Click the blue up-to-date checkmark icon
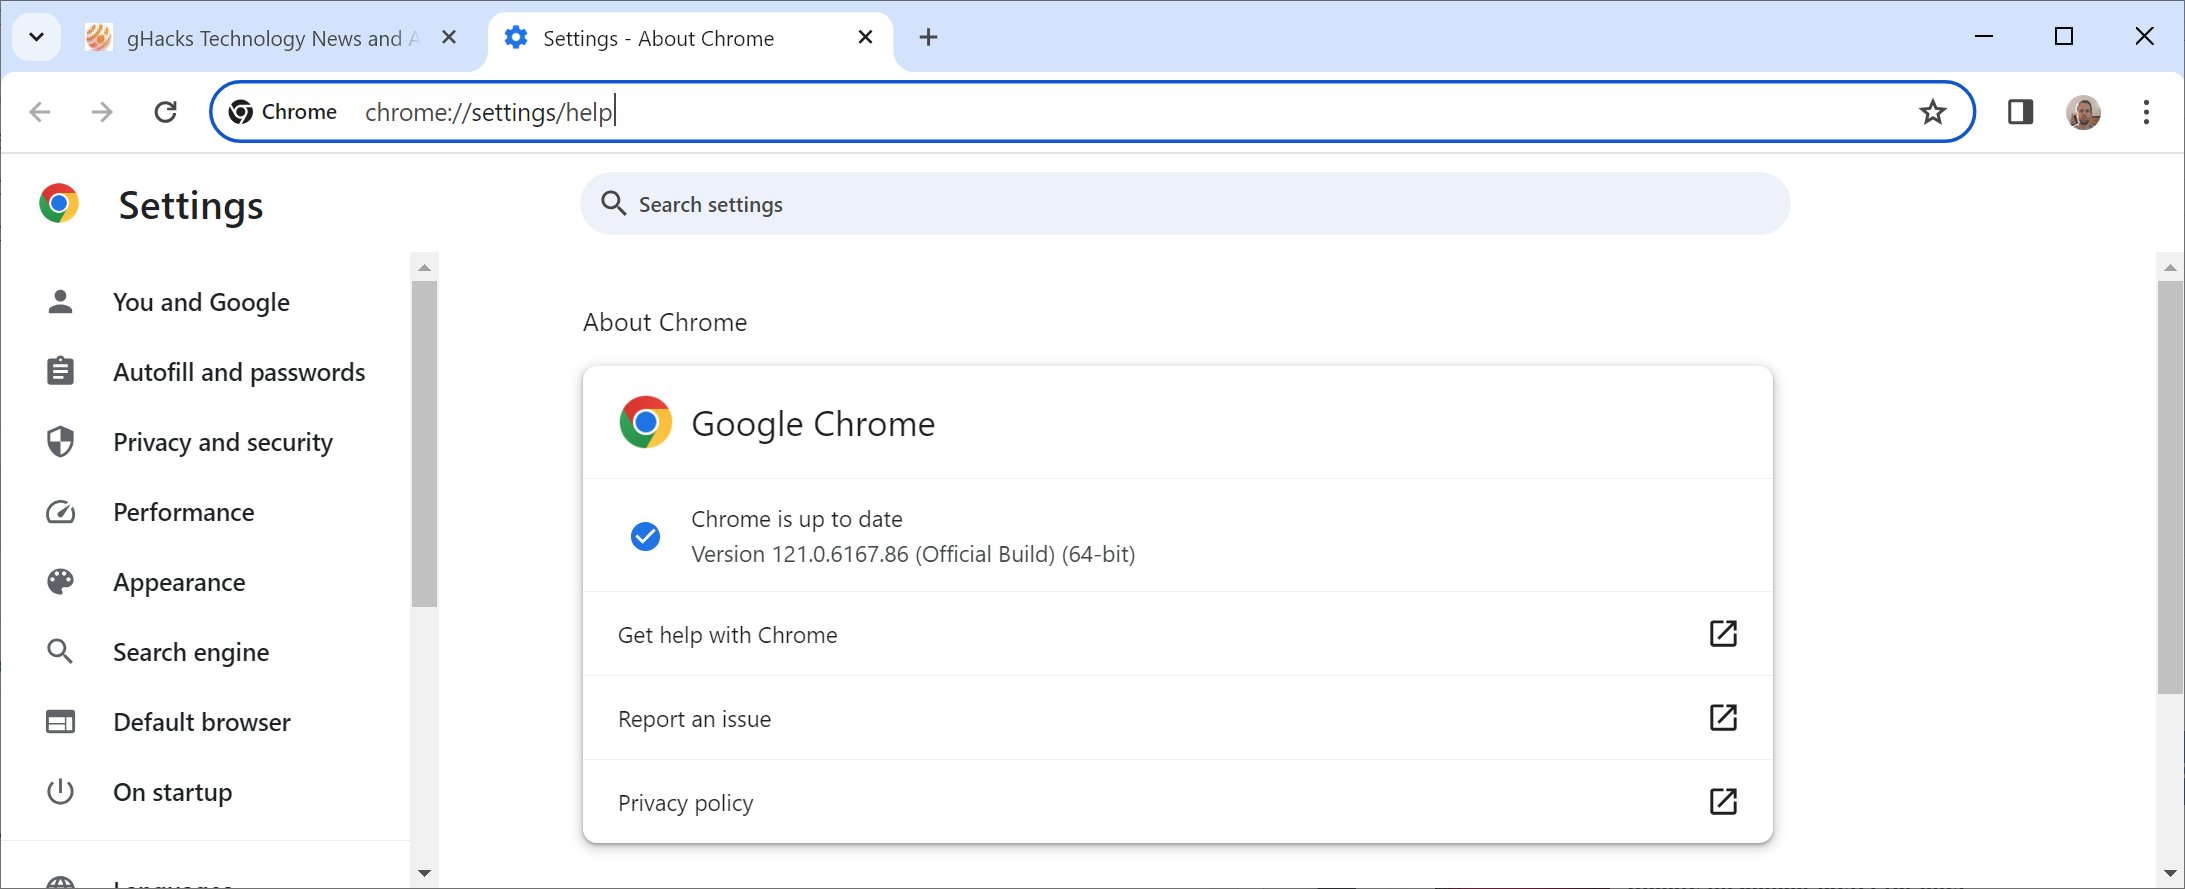 (645, 537)
